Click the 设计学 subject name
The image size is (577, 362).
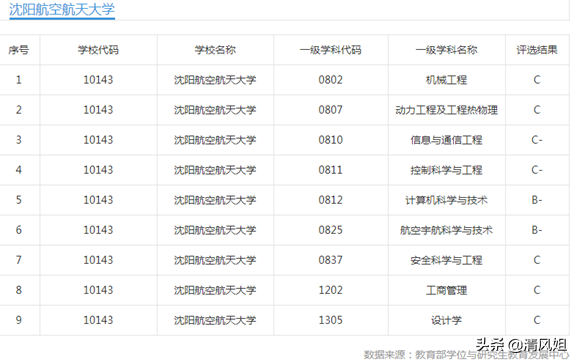click(446, 320)
